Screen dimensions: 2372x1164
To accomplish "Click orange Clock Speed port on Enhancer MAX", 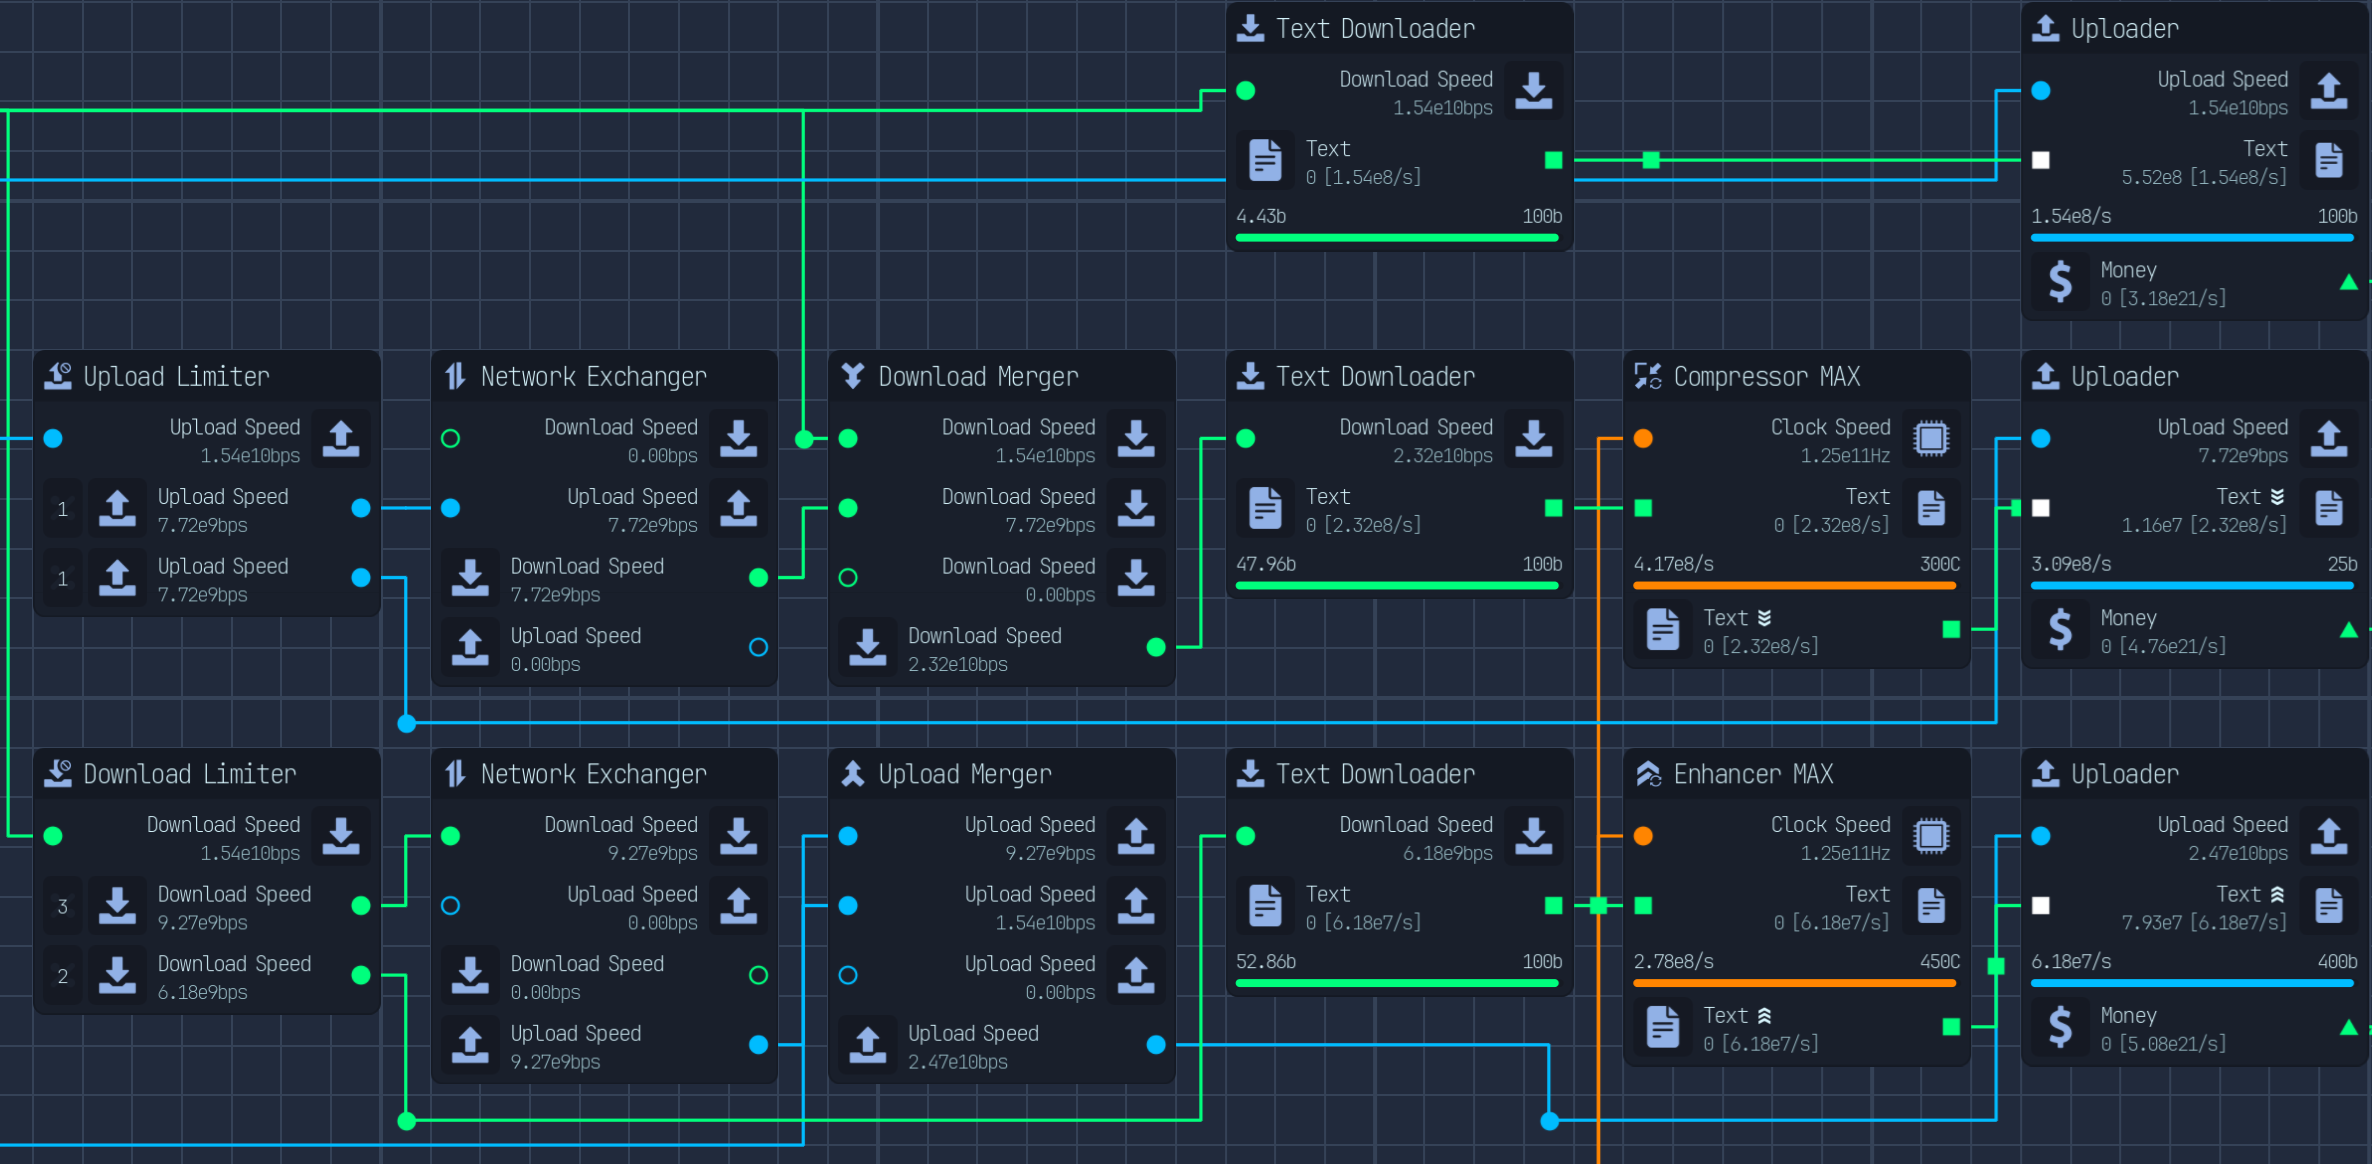I will pos(1643,836).
